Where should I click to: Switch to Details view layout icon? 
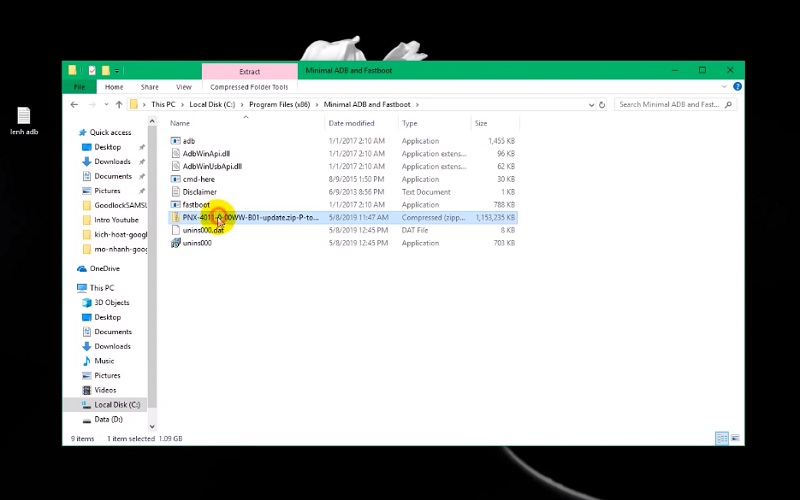[721, 438]
